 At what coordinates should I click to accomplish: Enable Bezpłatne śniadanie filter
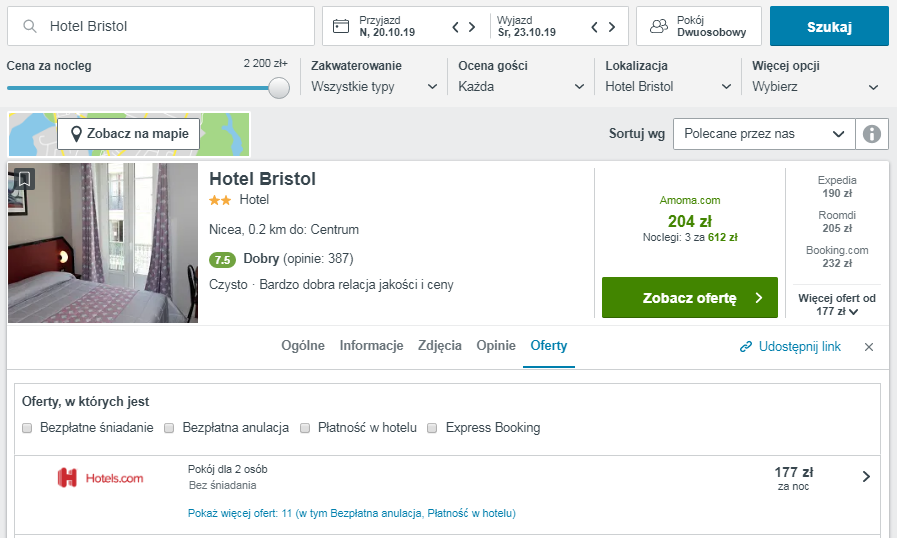[x=27, y=428]
